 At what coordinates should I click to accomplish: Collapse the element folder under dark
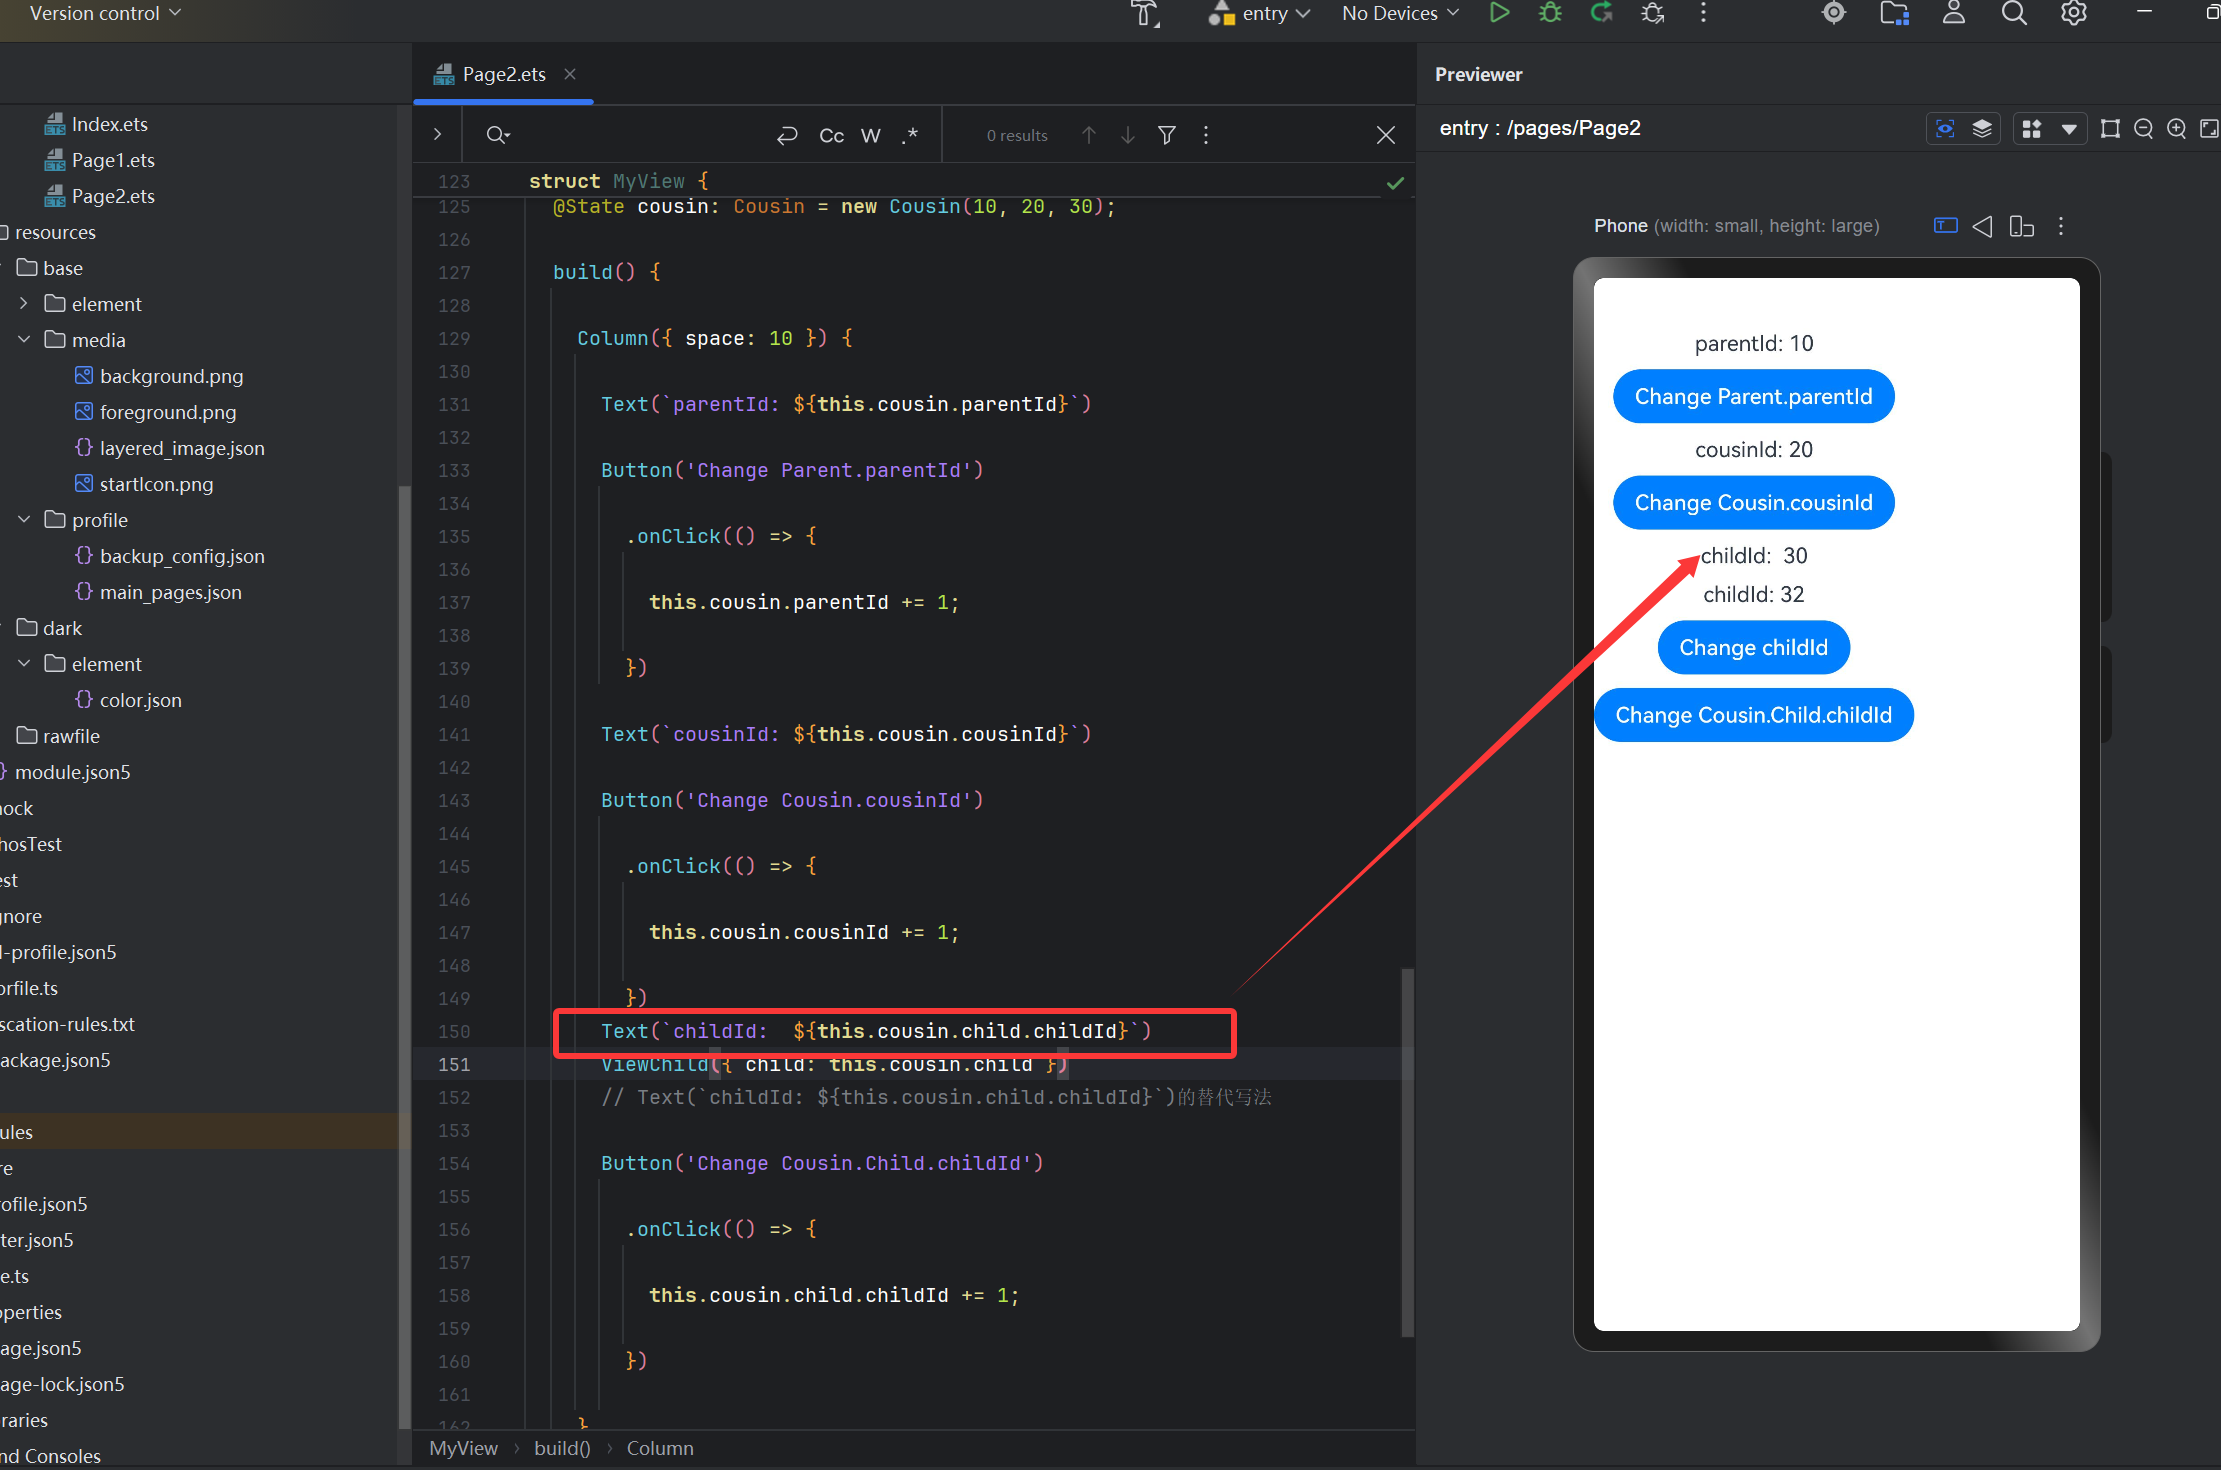click(x=24, y=663)
